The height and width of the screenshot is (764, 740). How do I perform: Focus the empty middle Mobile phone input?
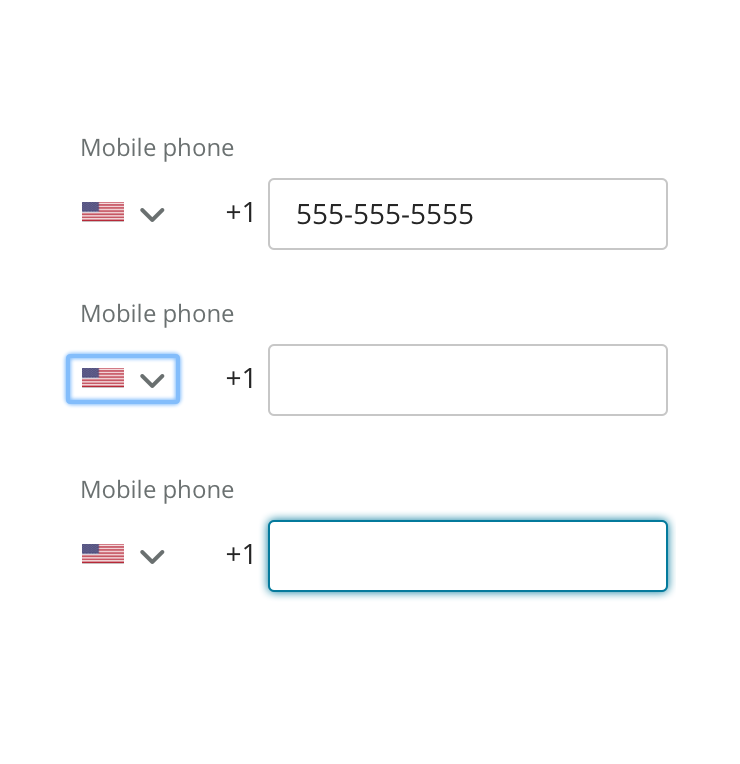point(467,380)
